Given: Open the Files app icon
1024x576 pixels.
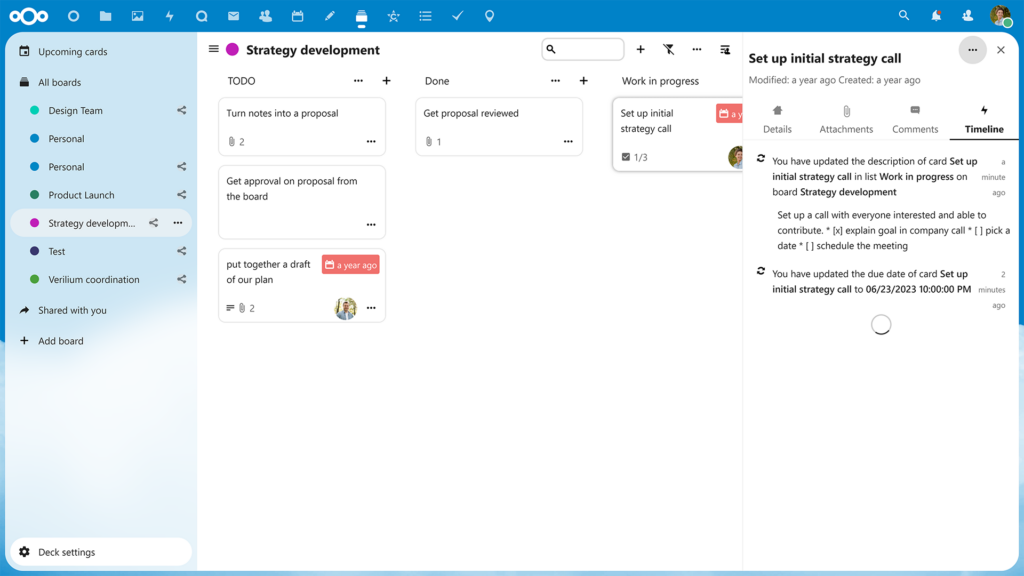Looking at the screenshot, I should pos(105,16).
